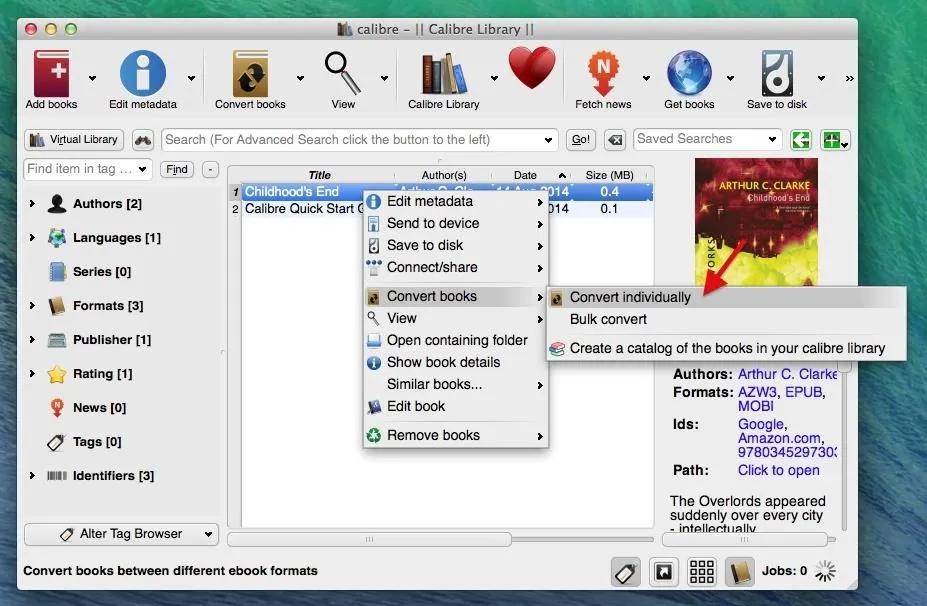Expand the Identifiers [3] category
Image resolution: width=927 pixels, height=606 pixels.
(32, 476)
